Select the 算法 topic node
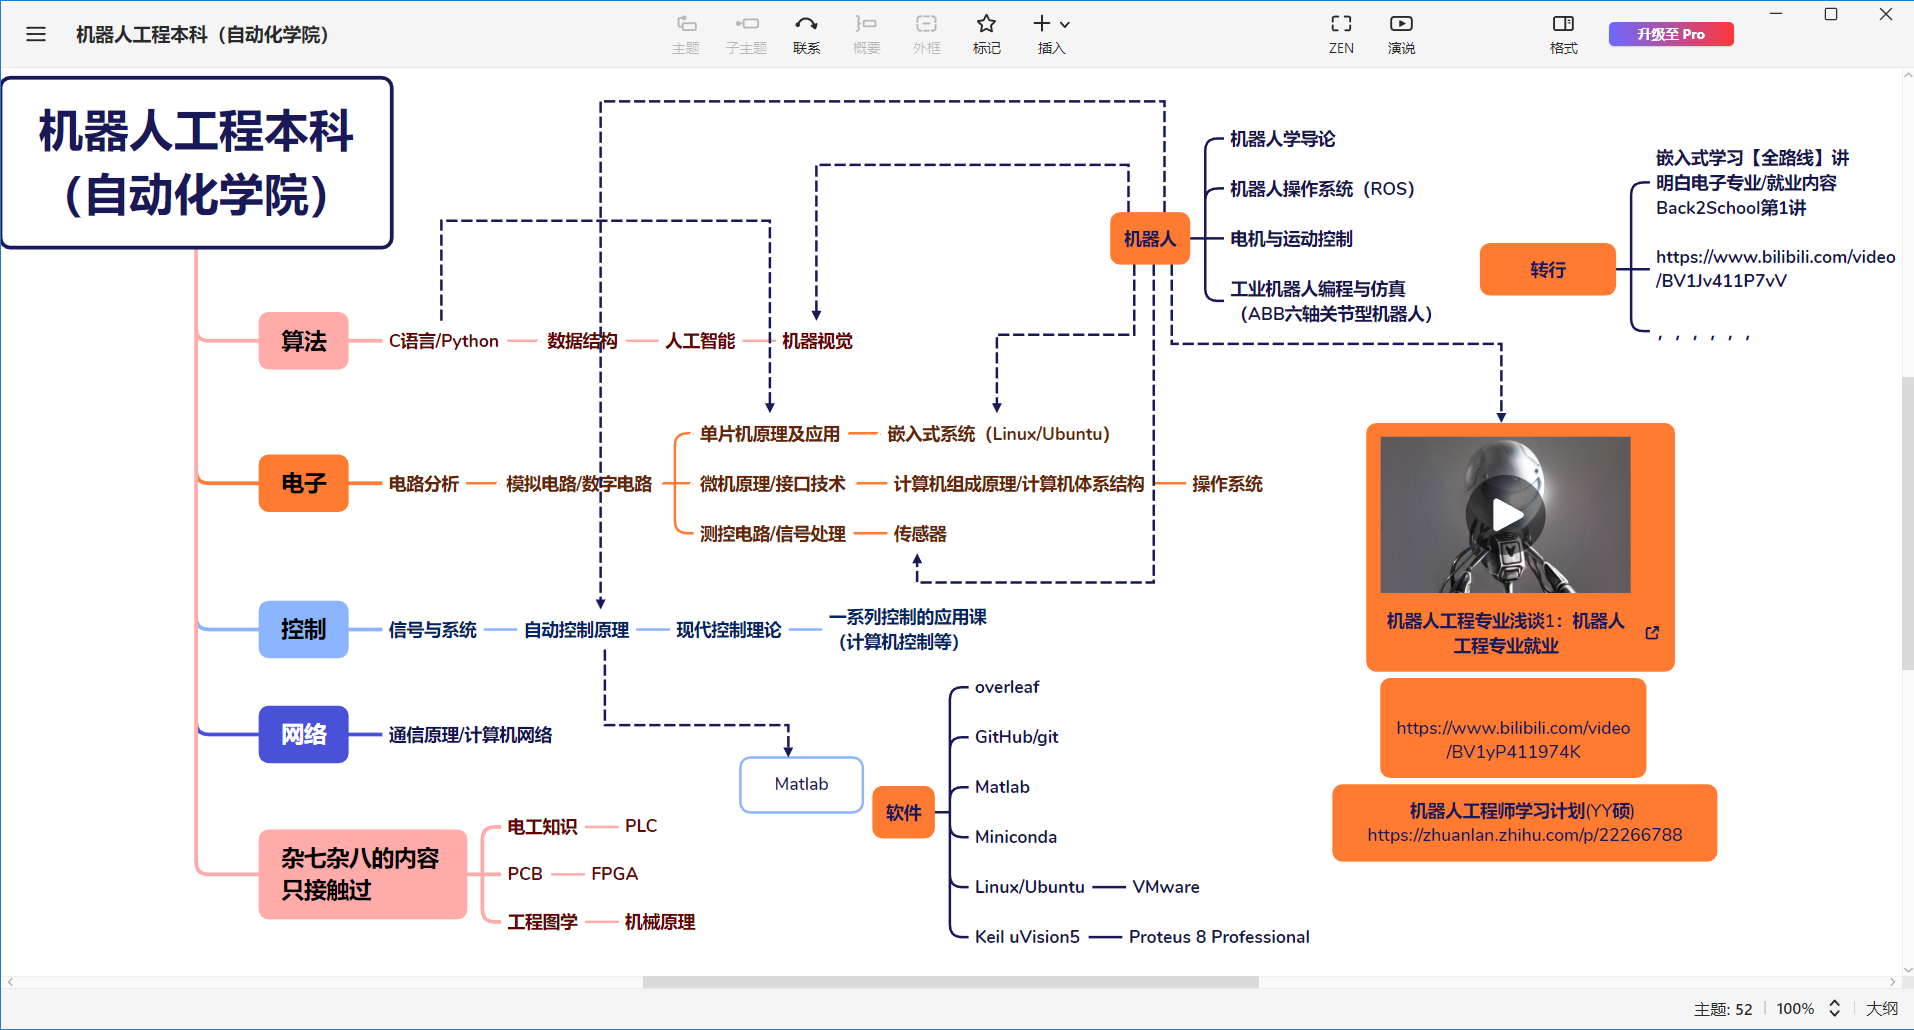The image size is (1914, 1030). click(303, 341)
